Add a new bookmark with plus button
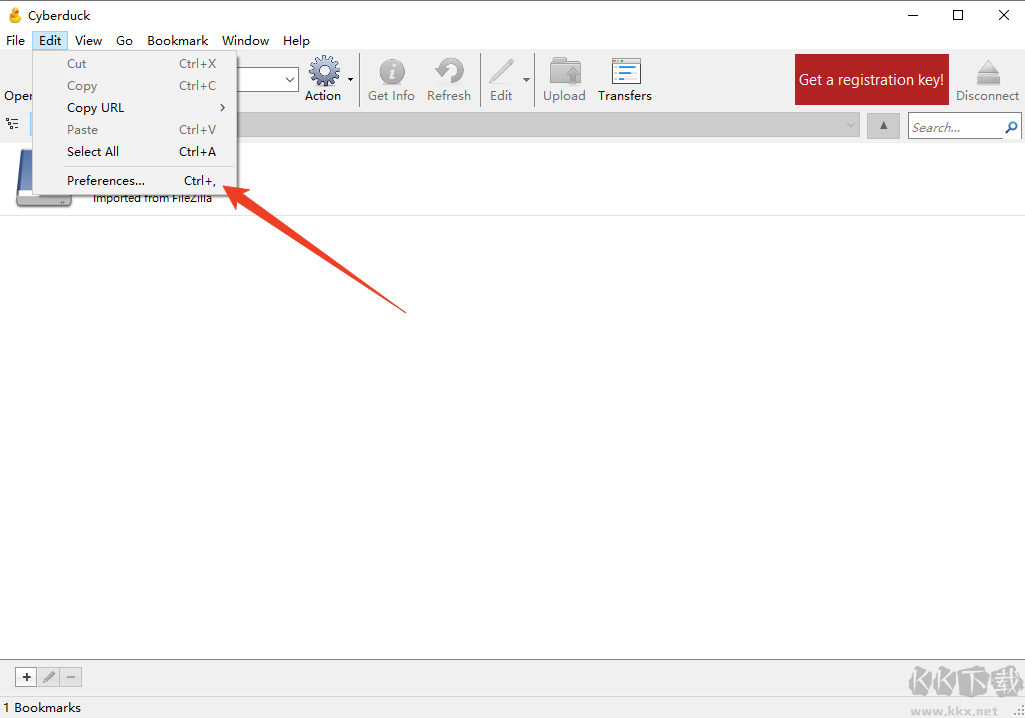Viewport: 1025px width, 718px height. [26, 677]
